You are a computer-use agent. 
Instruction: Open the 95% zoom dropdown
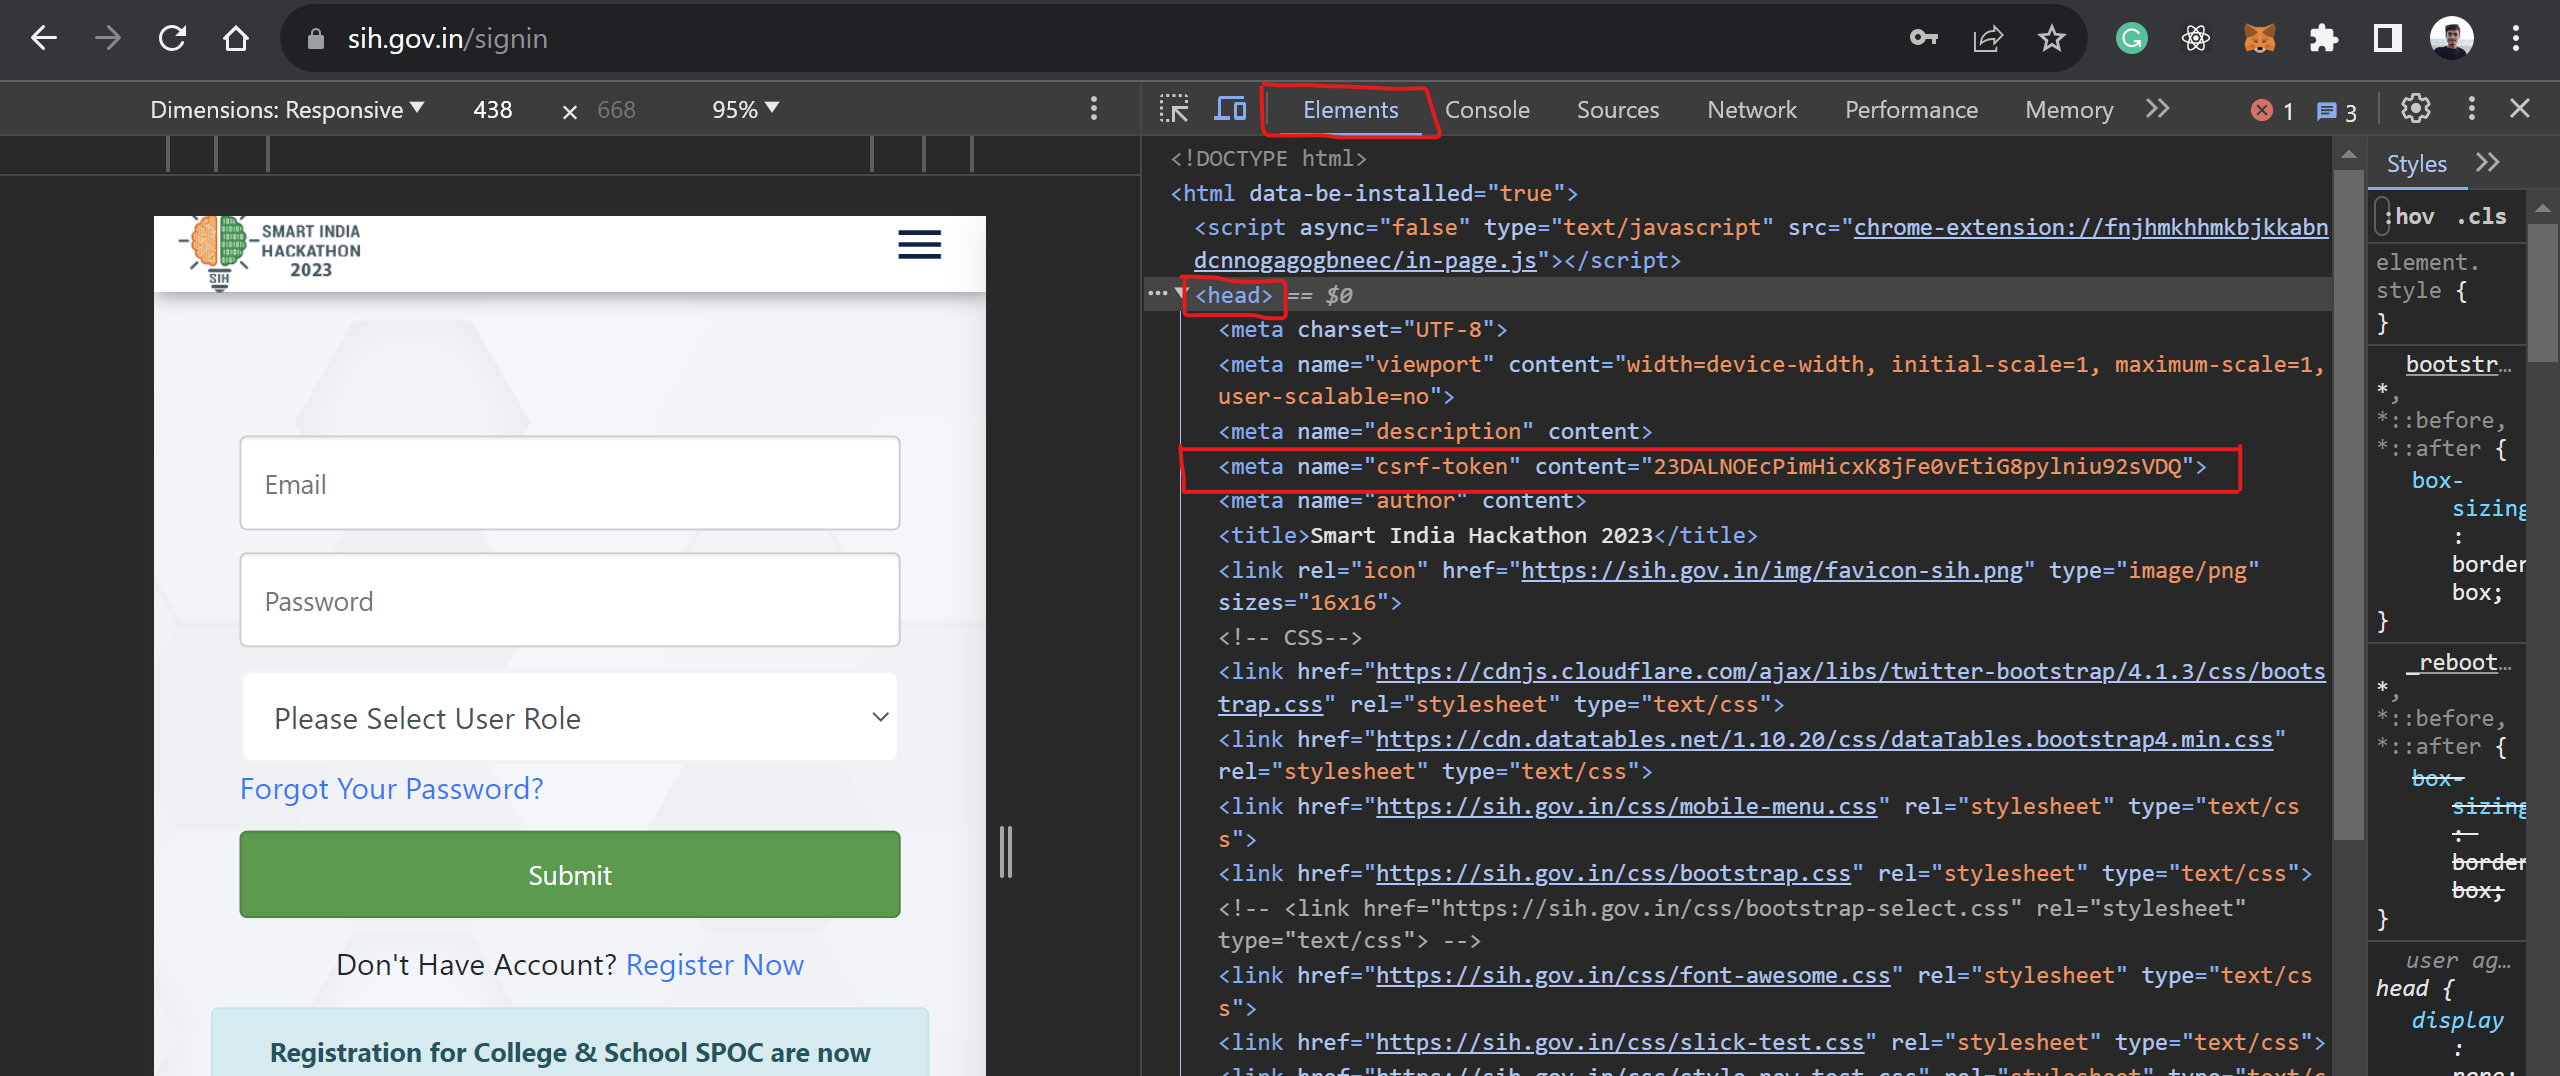[745, 110]
